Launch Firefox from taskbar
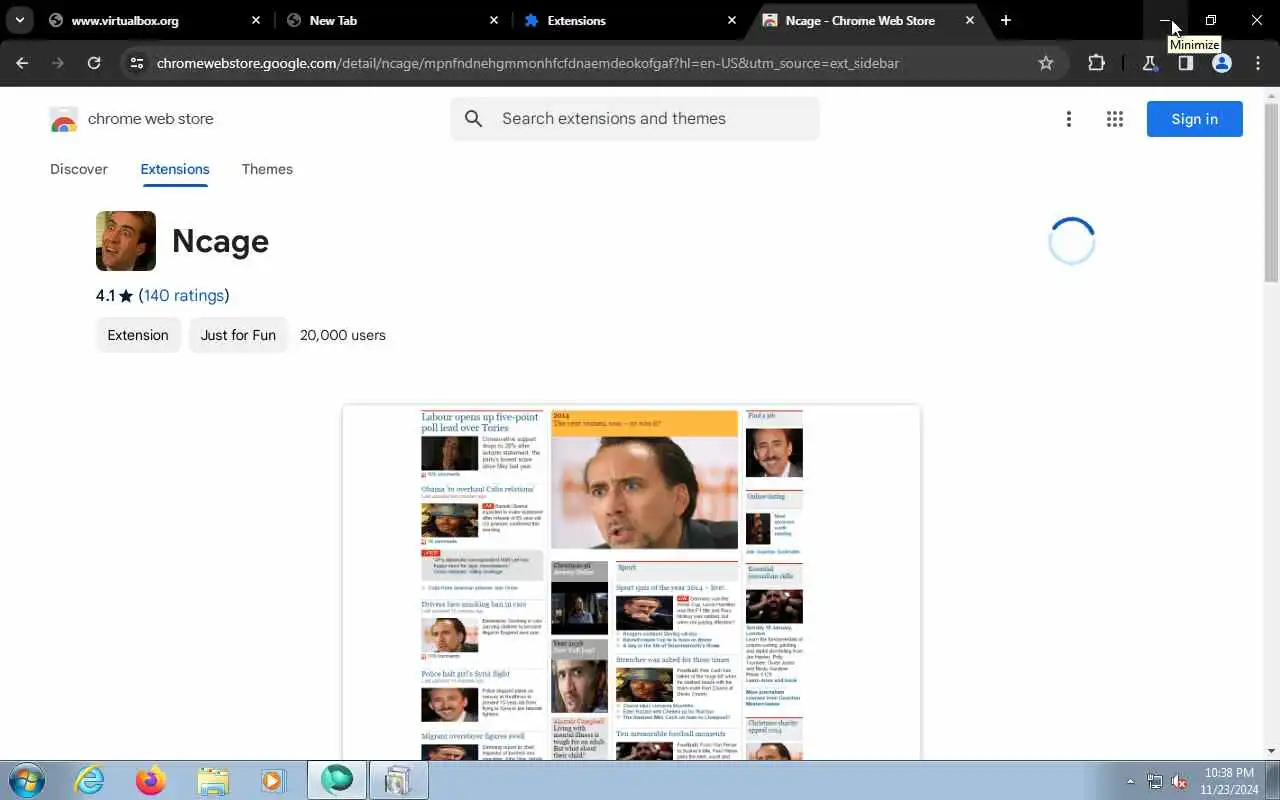This screenshot has width=1280, height=800. (151, 780)
